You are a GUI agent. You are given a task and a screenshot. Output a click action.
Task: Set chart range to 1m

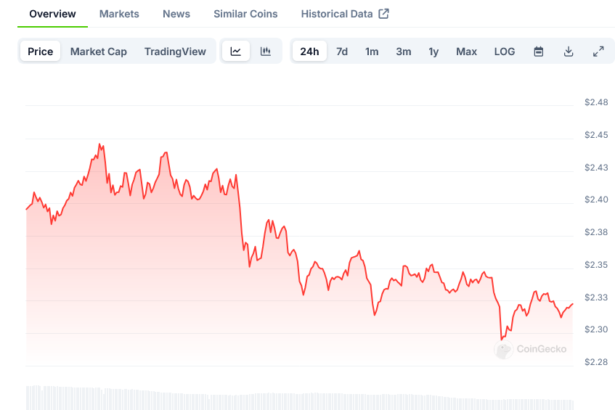pyautogui.click(x=372, y=51)
